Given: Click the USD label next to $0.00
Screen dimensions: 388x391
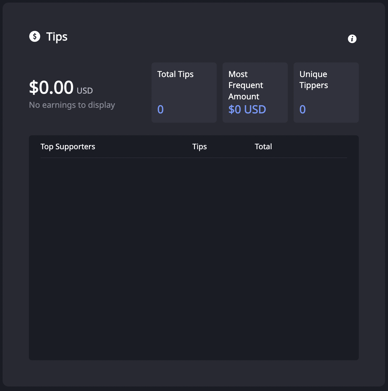Looking at the screenshot, I should click(85, 91).
